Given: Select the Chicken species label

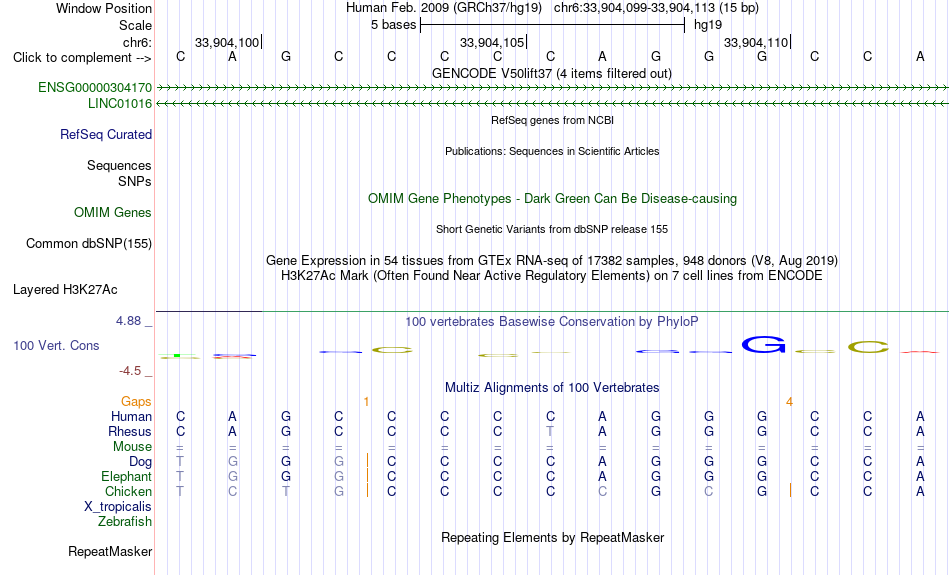Looking at the screenshot, I should [x=128, y=491].
